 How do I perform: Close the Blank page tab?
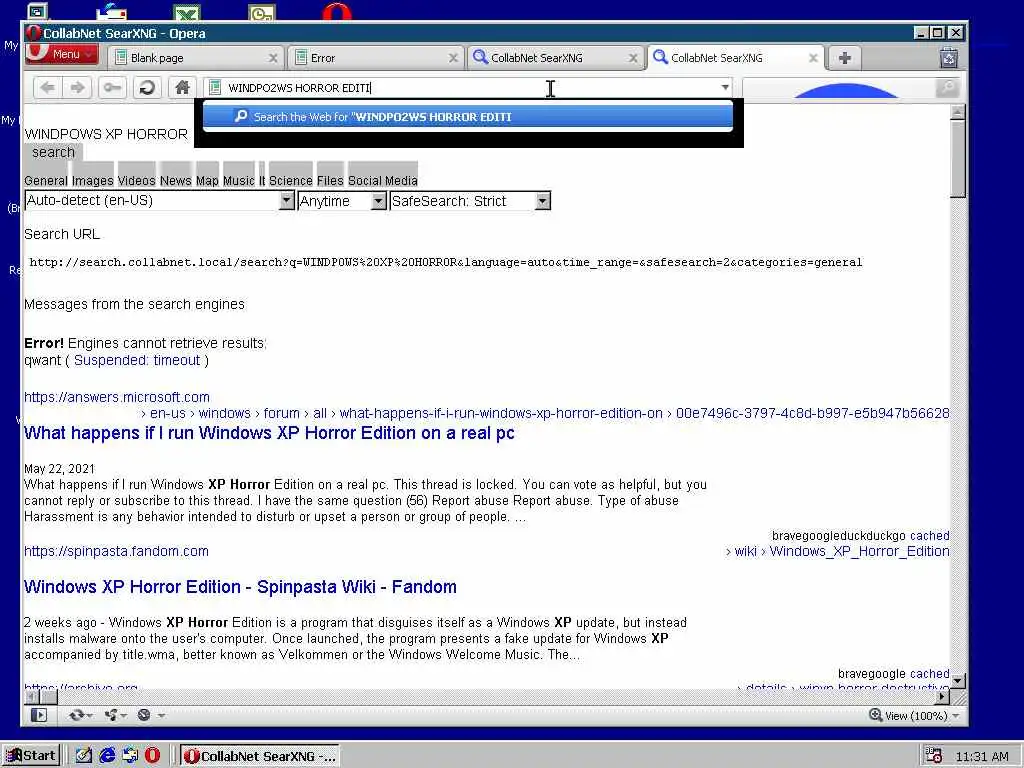pos(273,58)
